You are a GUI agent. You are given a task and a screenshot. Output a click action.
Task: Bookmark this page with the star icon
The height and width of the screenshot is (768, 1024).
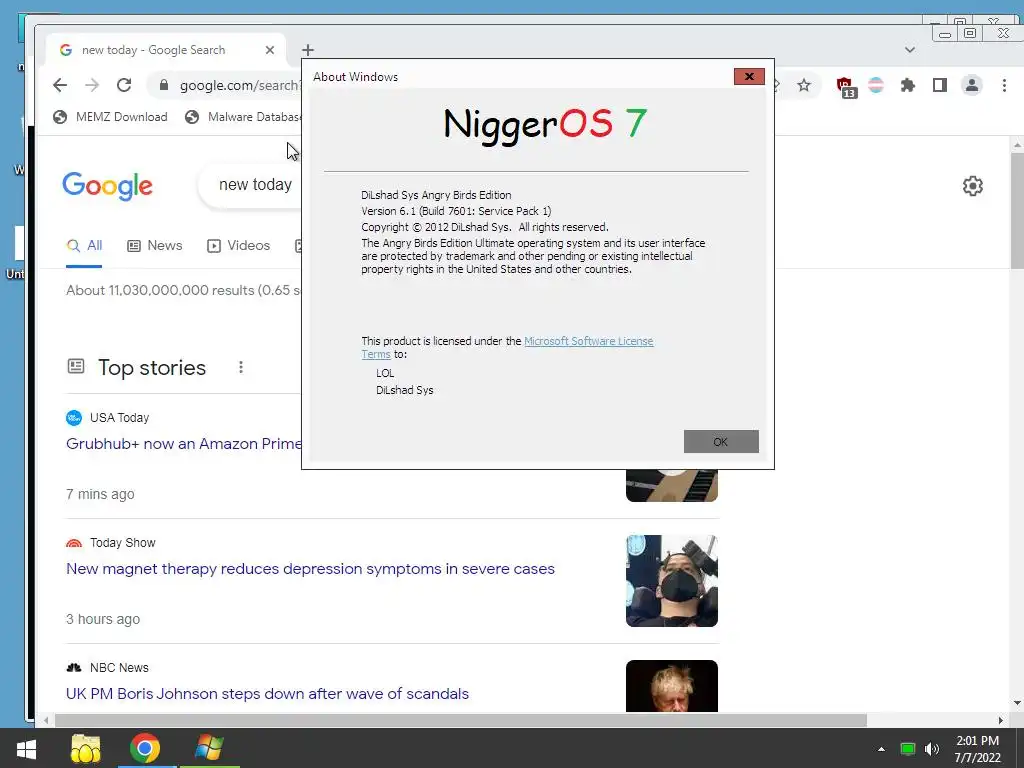click(804, 85)
